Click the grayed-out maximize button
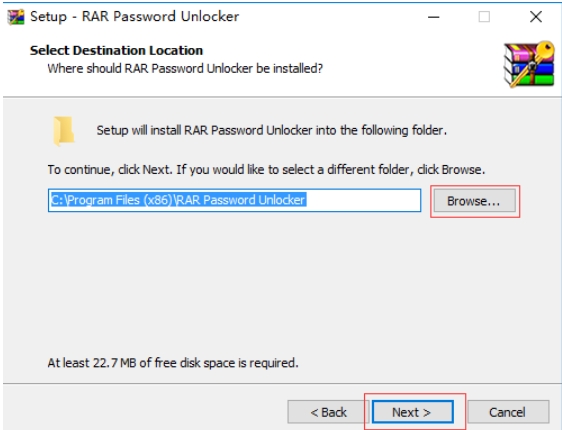The image size is (562, 430). [484, 17]
